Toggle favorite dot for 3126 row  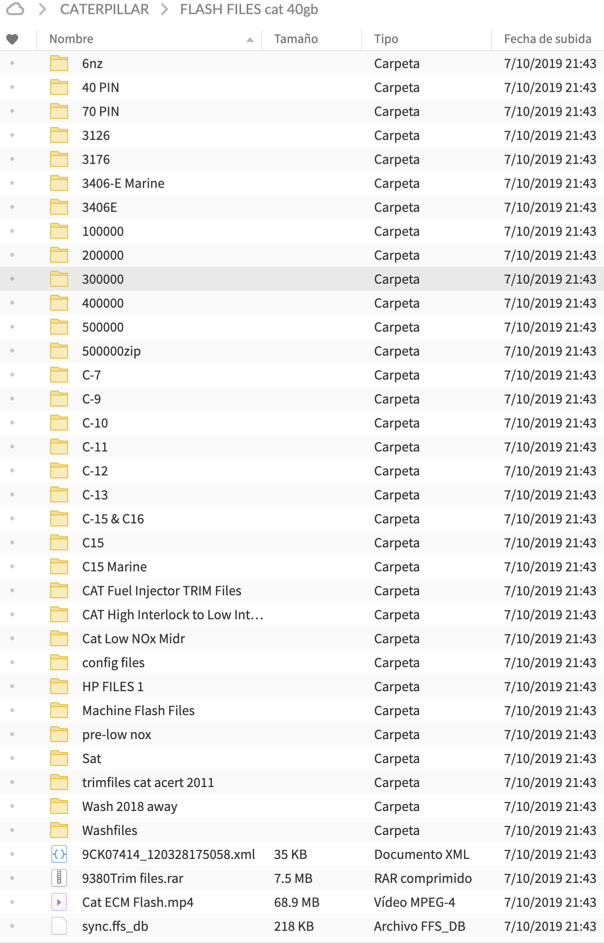[x=12, y=135]
